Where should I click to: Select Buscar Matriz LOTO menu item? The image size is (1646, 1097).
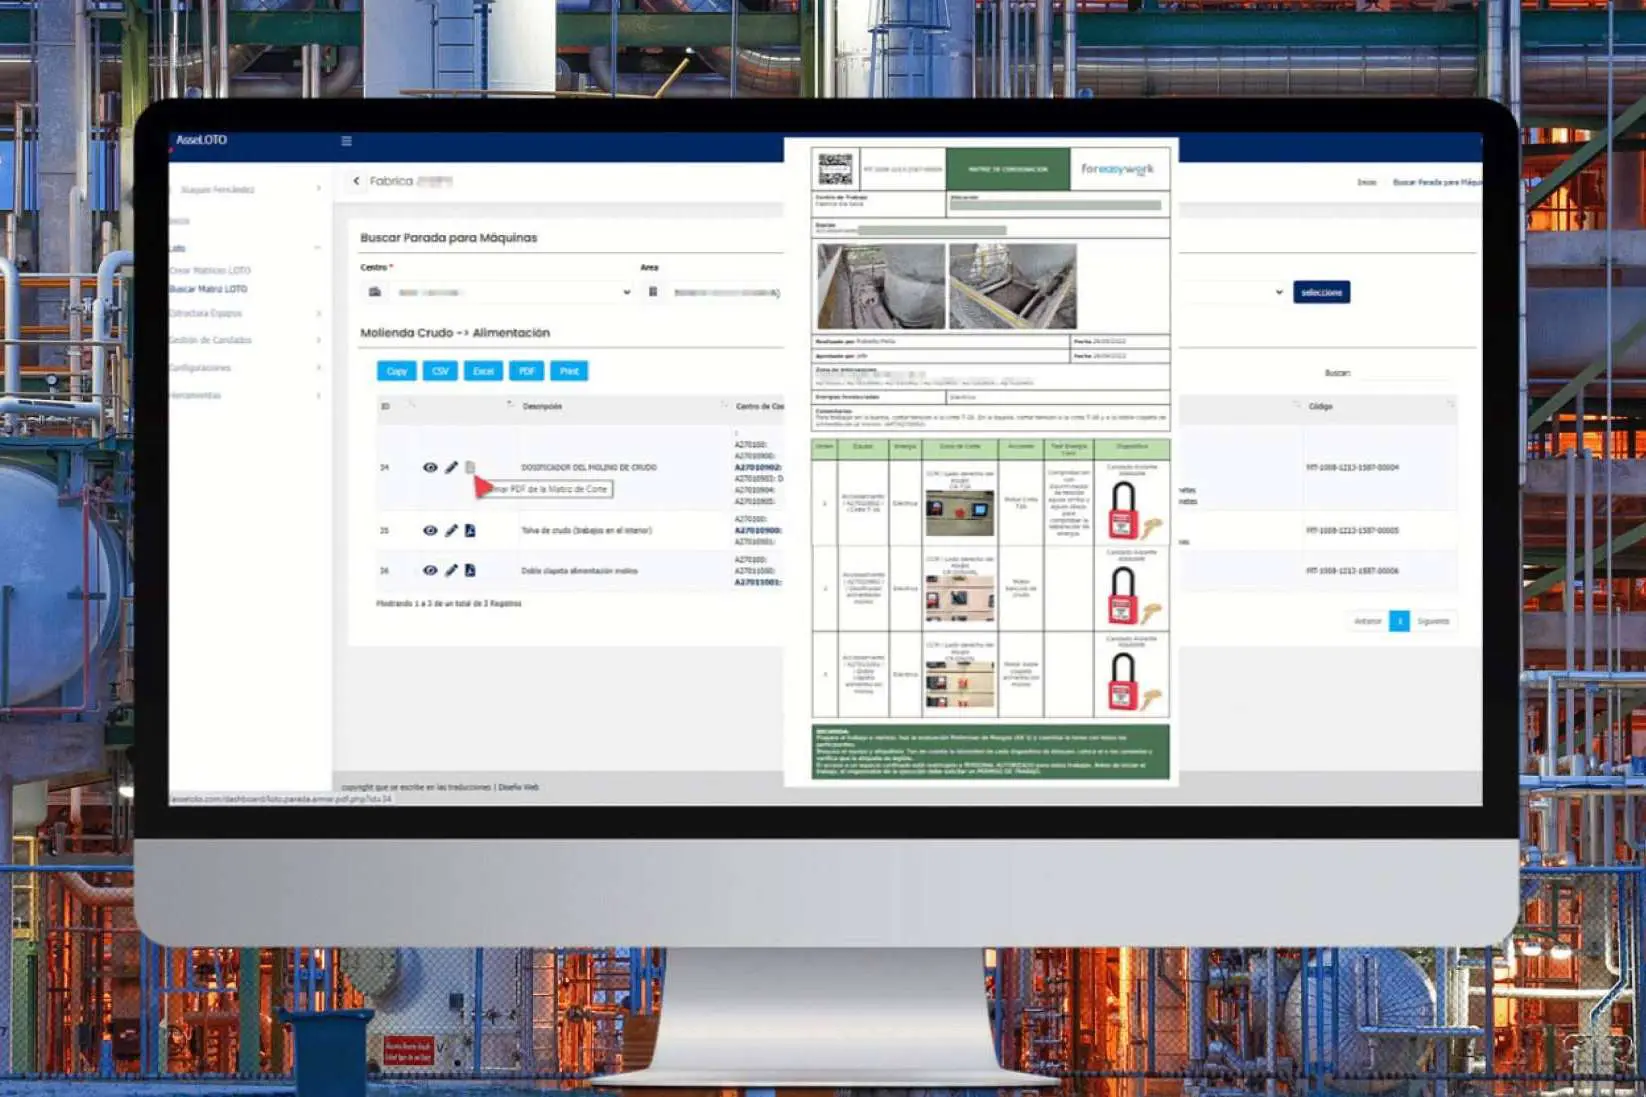click(208, 289)
